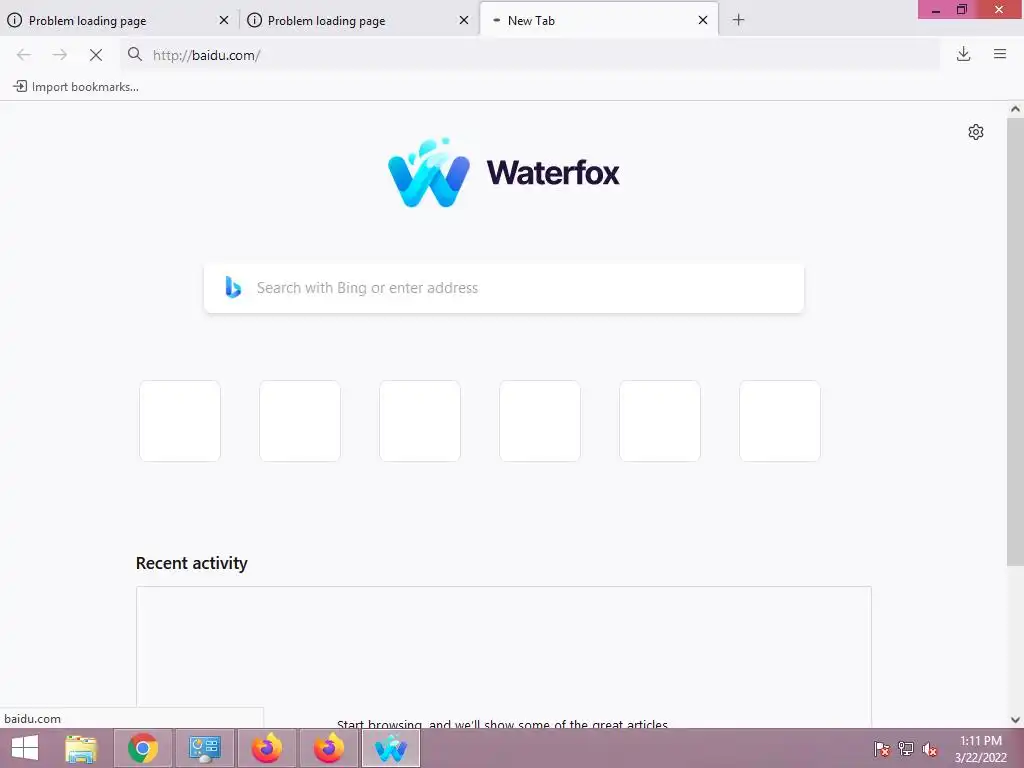Open Action Center flag tray icon

(x=881, y=749)
